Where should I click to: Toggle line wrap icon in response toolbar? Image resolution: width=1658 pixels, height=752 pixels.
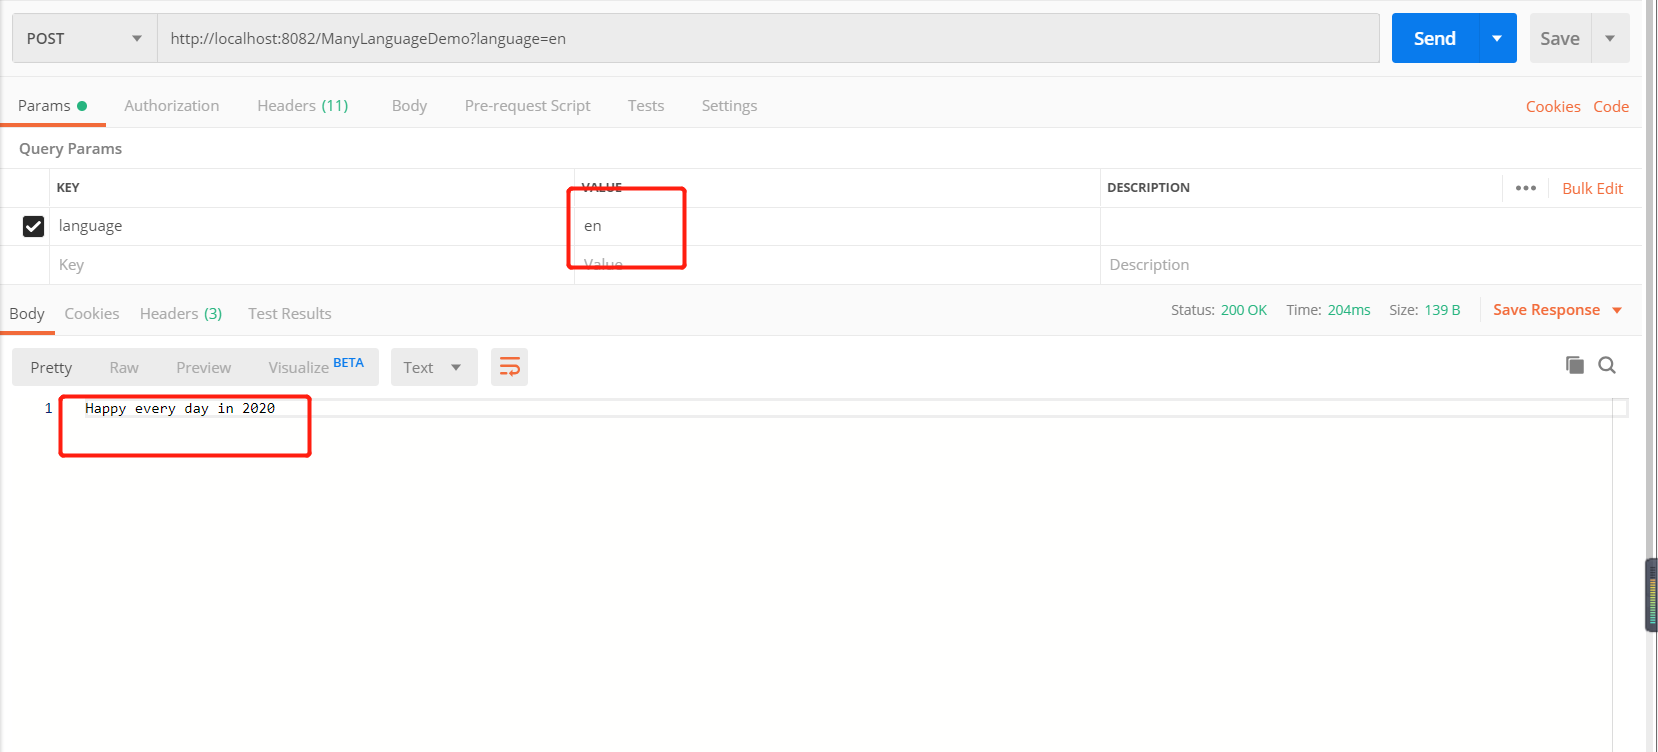(509, 367)
